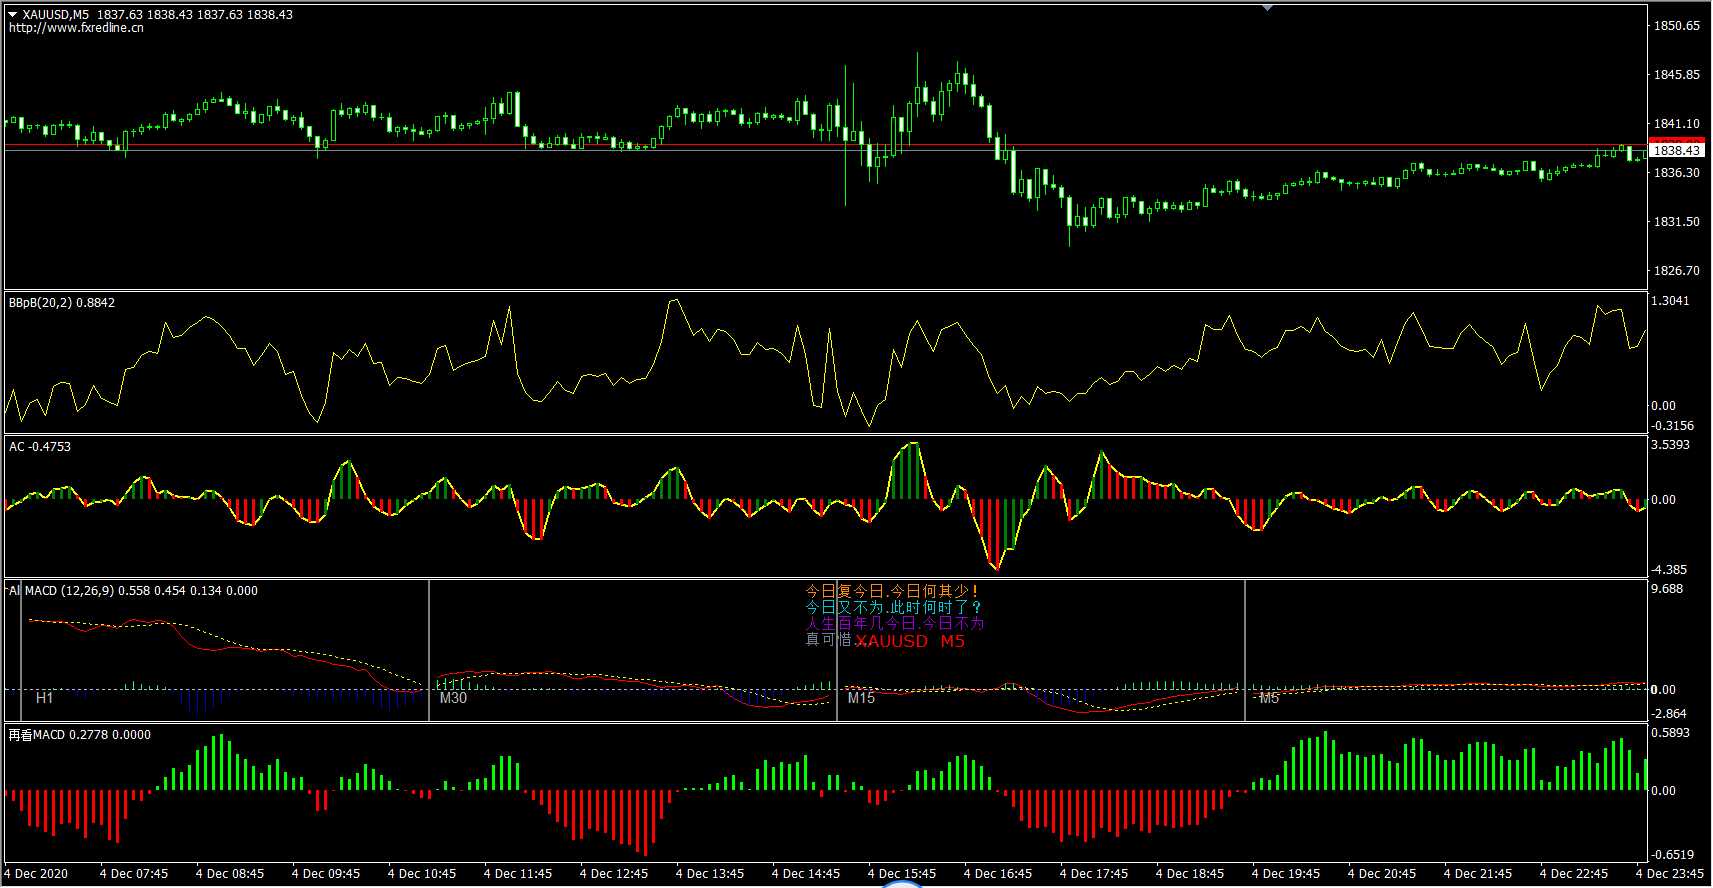Click the 再看MACD 0.2778 indicator label
Viewport: 1713px width, 888px height.
80,735
